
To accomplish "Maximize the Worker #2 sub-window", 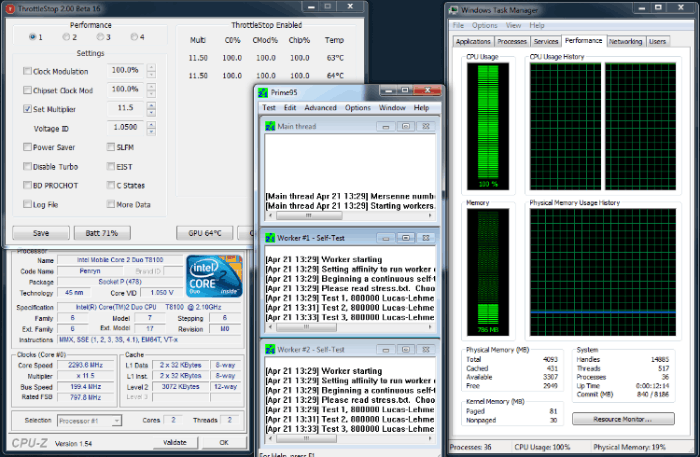I will pos(405,349).
